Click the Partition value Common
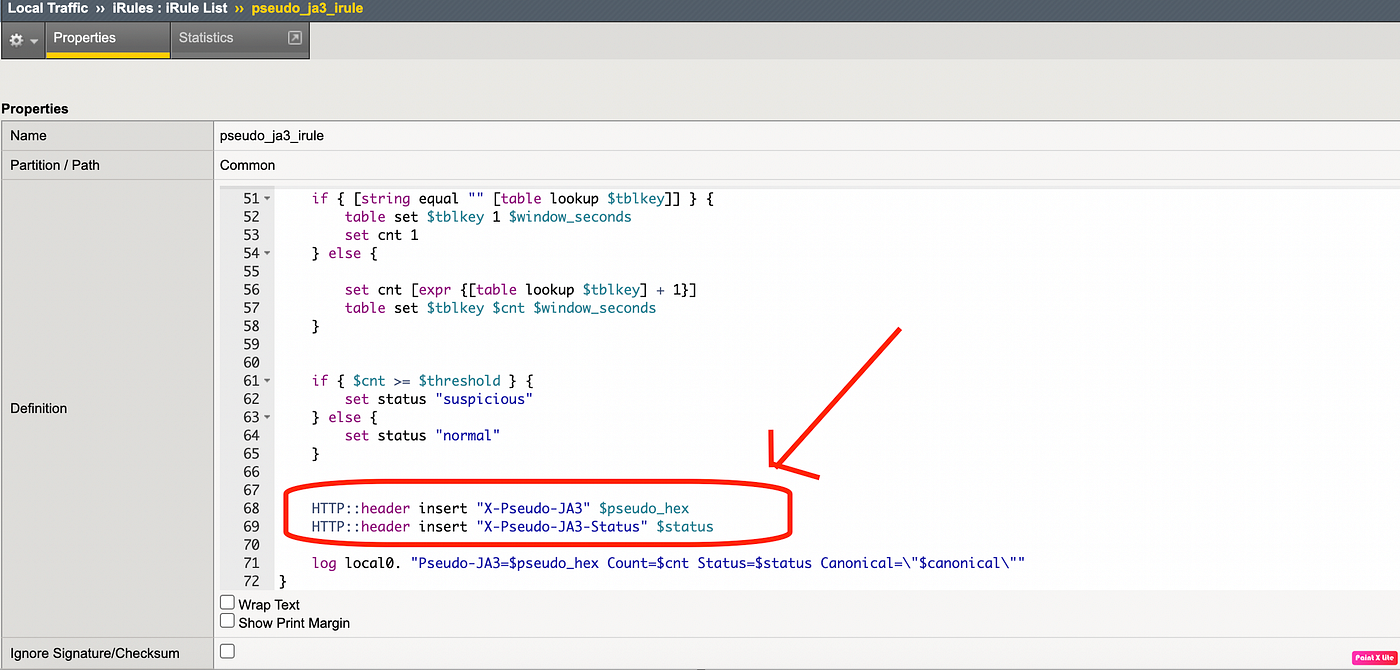Screen dimensions: 1400x670 pos(247,165)
